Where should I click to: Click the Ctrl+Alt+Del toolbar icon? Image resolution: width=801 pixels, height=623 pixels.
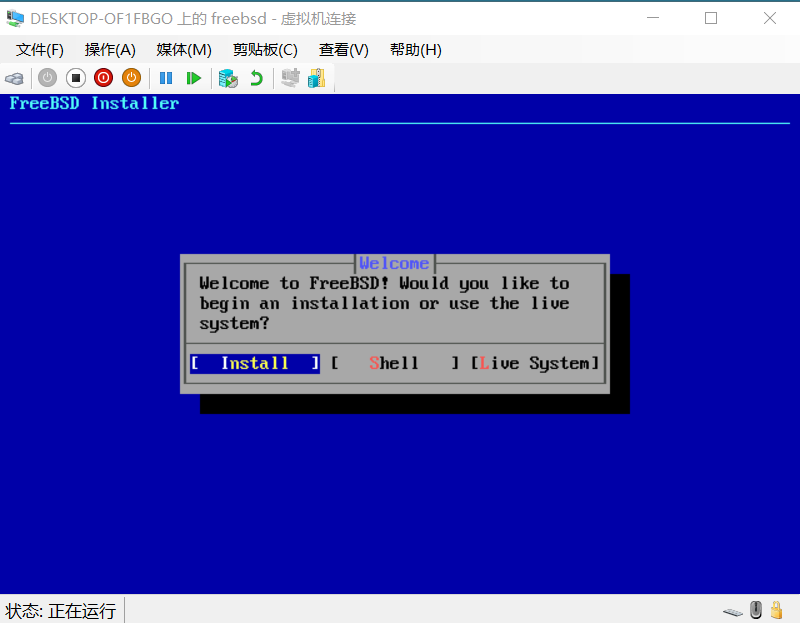[x=14, y=79]
